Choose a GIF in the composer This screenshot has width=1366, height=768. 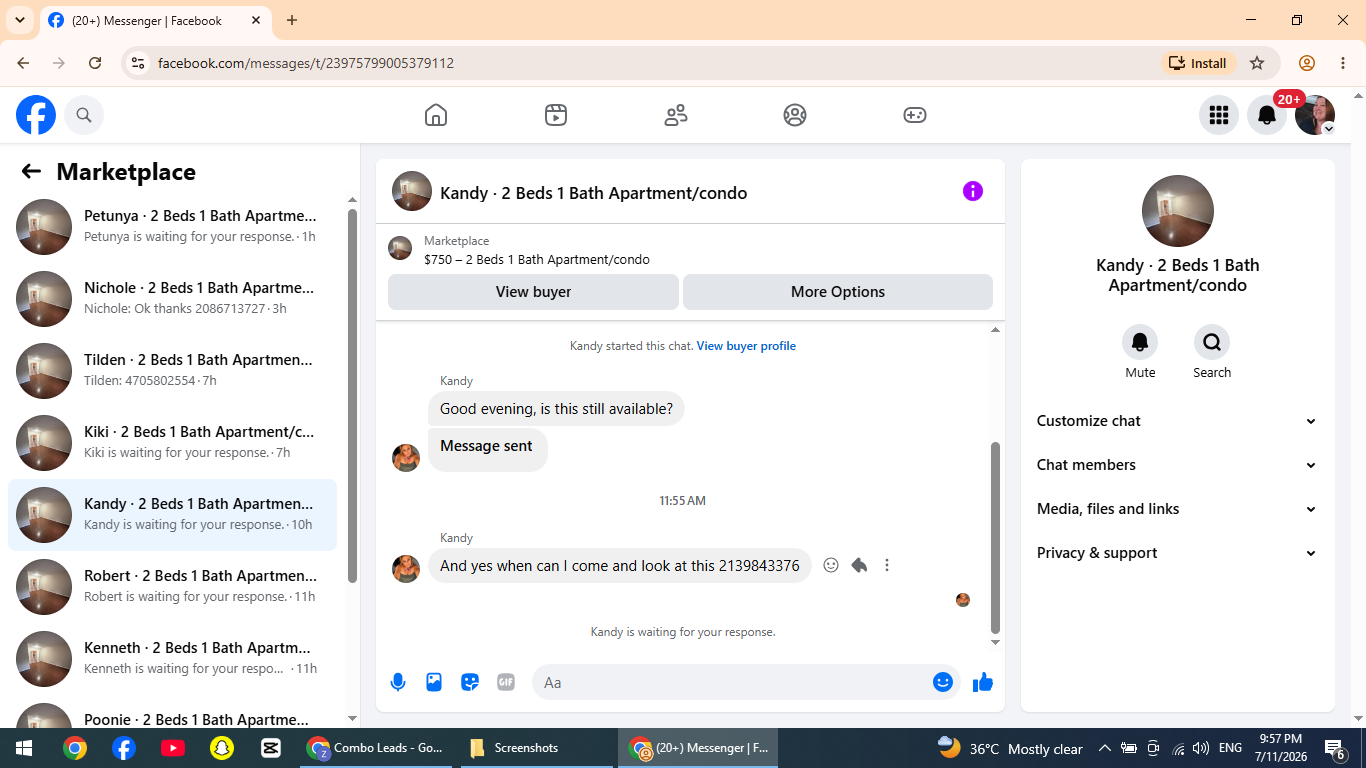(506, 682)
